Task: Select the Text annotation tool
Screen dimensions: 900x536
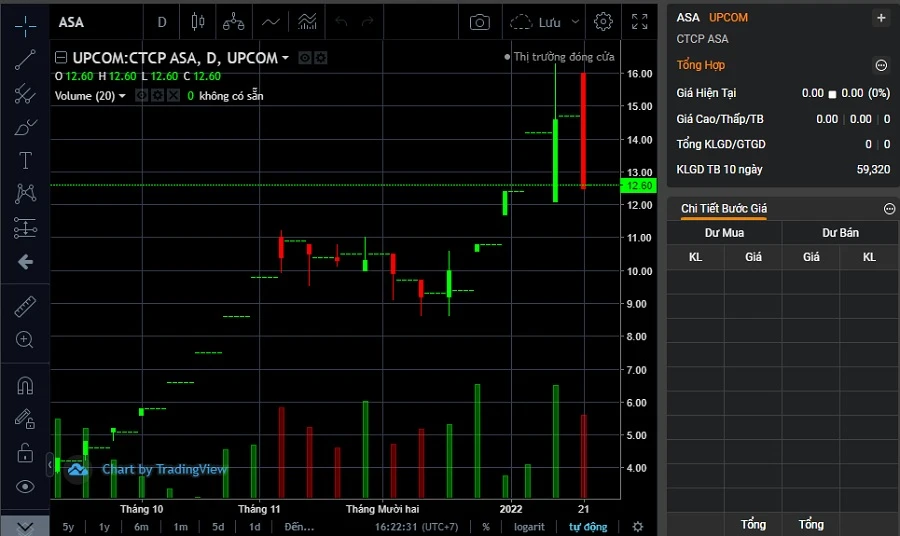Action: click(25, 161)
